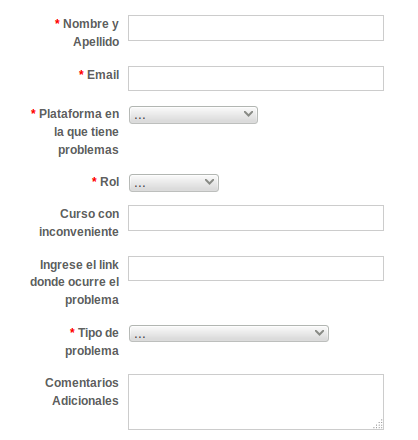Click the Tipo de problema label
Screen dimensions: 418x440
click(94, 342)
